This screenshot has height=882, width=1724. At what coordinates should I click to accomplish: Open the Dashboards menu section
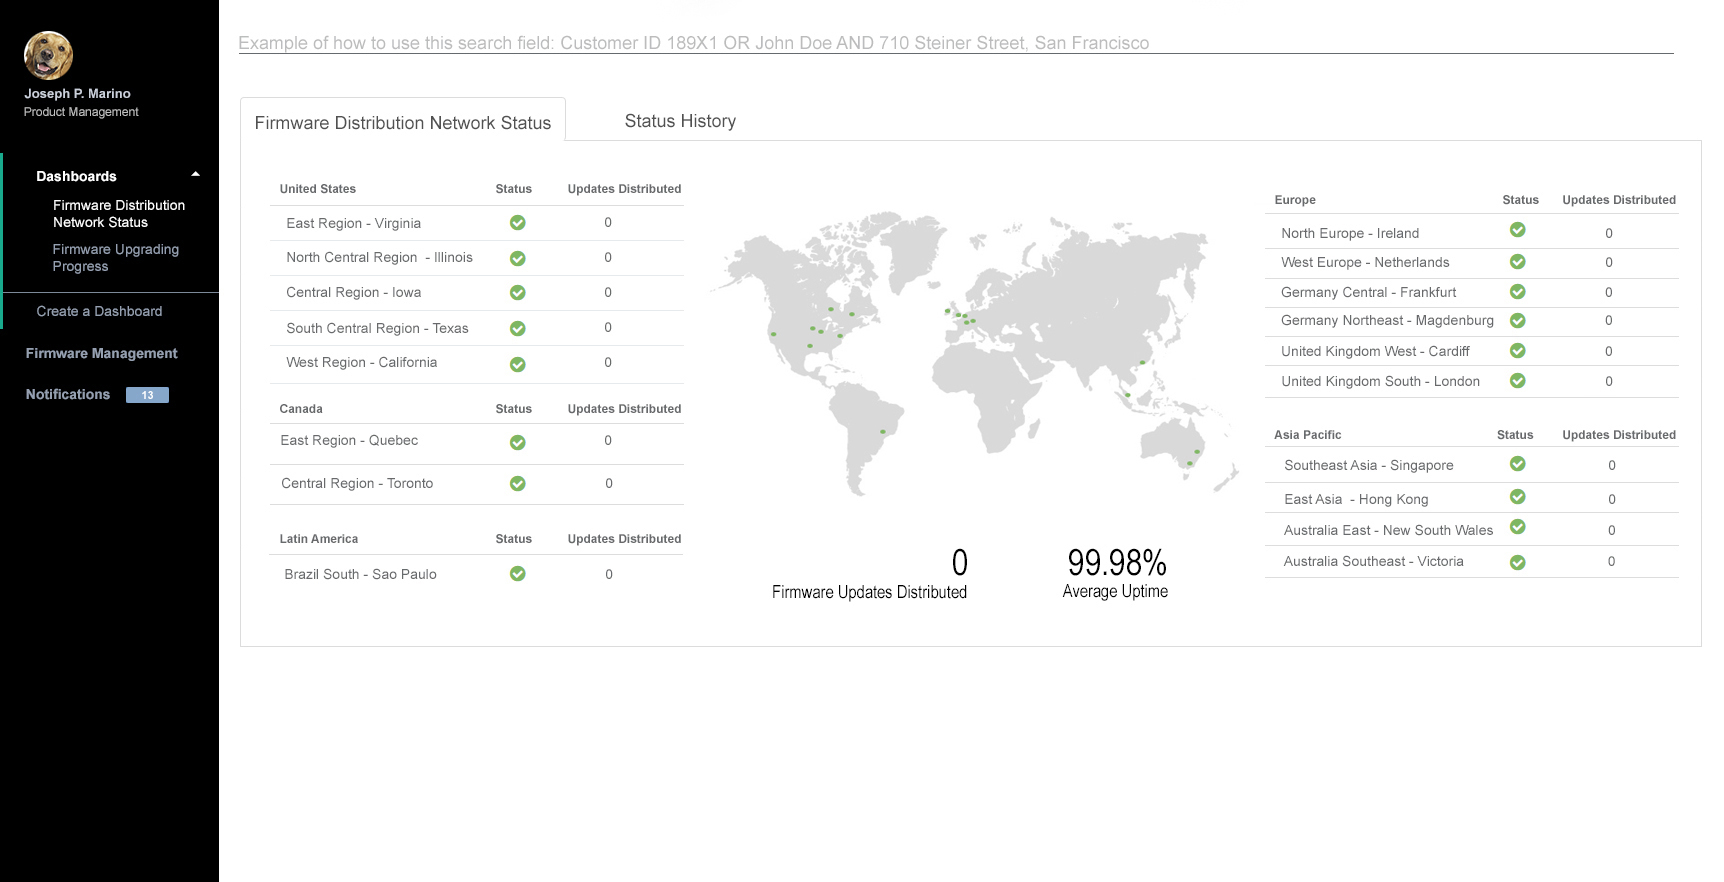click(x=76, y=176)
